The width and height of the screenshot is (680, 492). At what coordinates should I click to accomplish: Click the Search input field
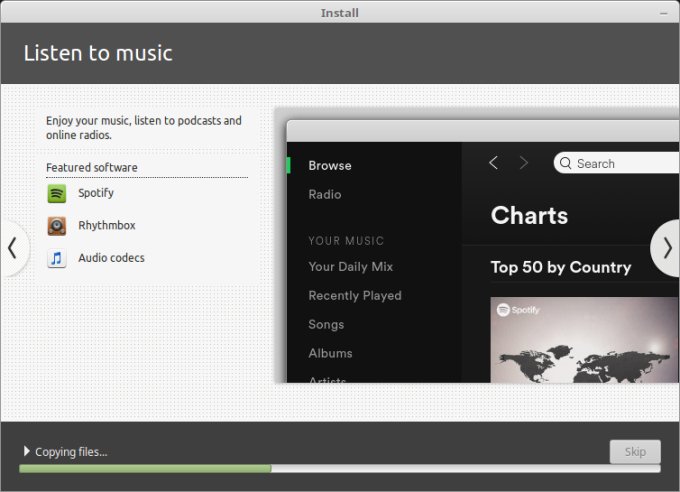tap(616, 163)
